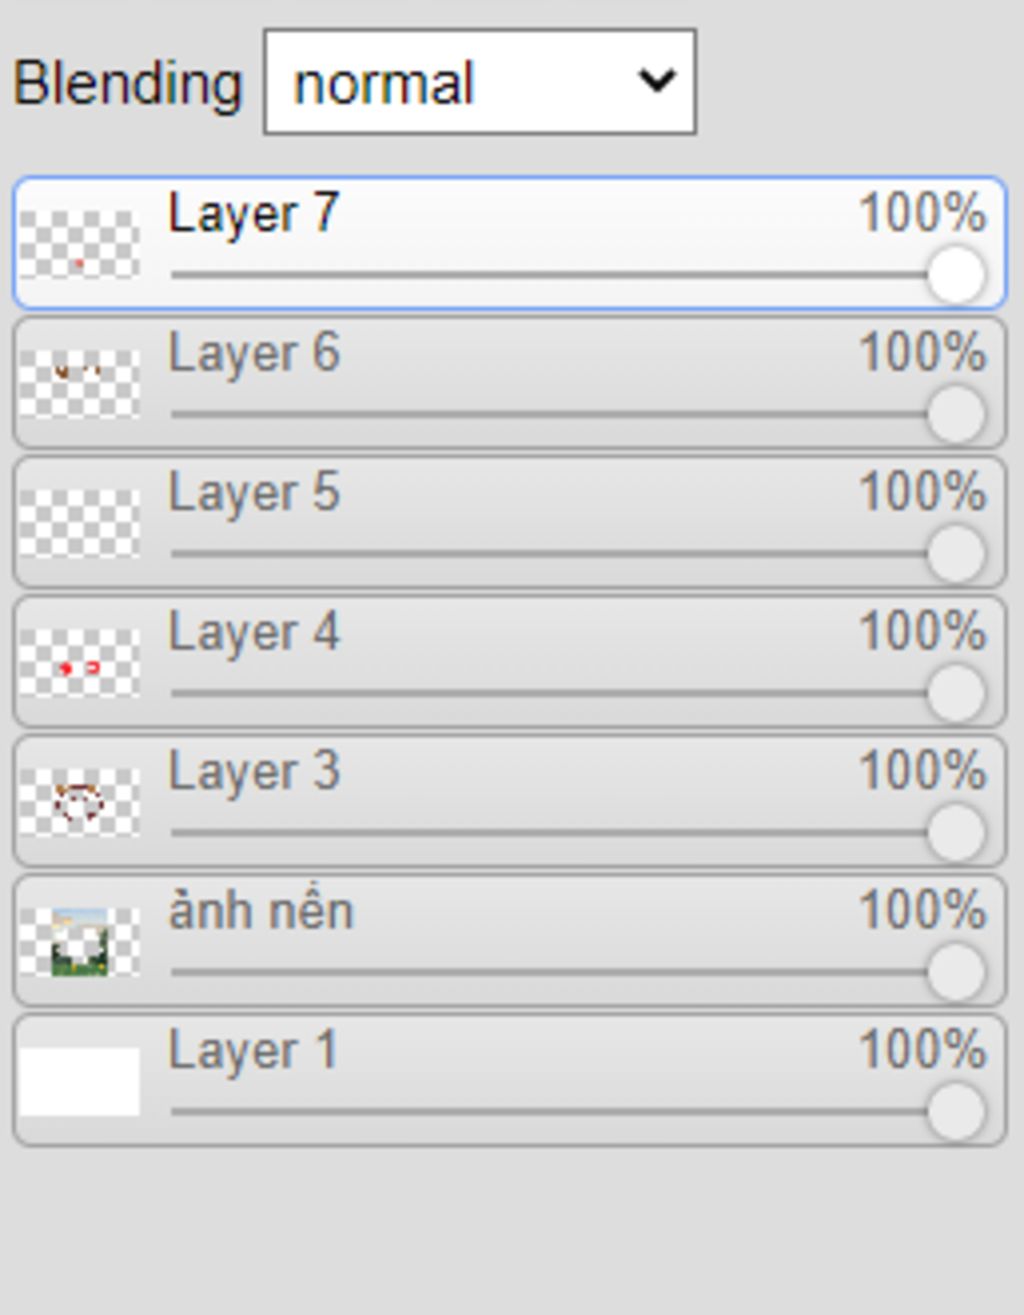Click the Layer 3 opacity slider handle
Screen dimensions: 1024x1315
pyautogui.click(x=956, y=832)
